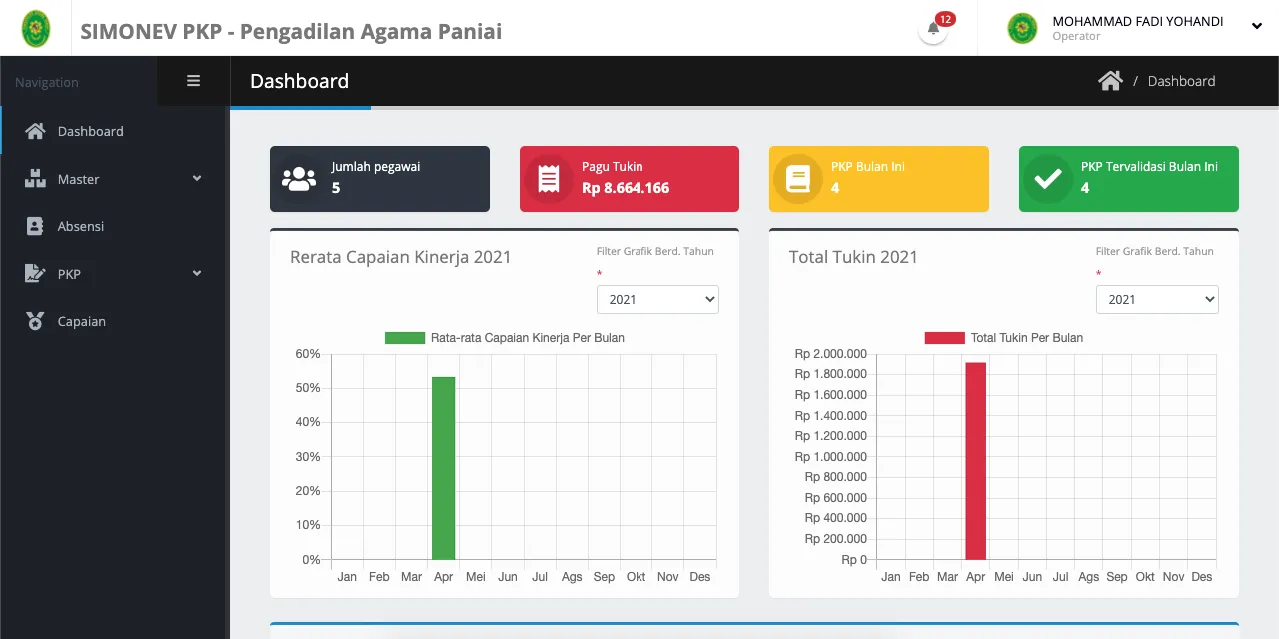Open the Absensi menu item
Viewport: 1279px width, 639px height.
115,226
